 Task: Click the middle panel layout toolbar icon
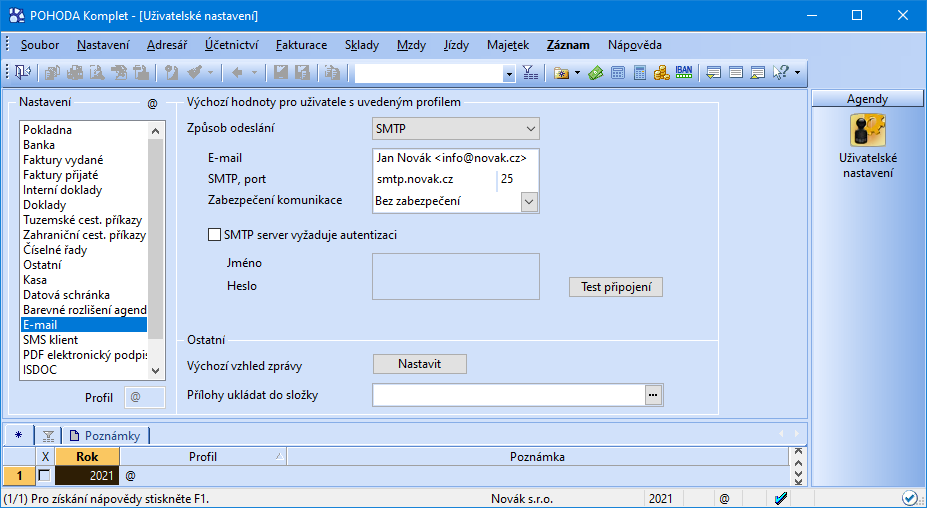[736, 73]
